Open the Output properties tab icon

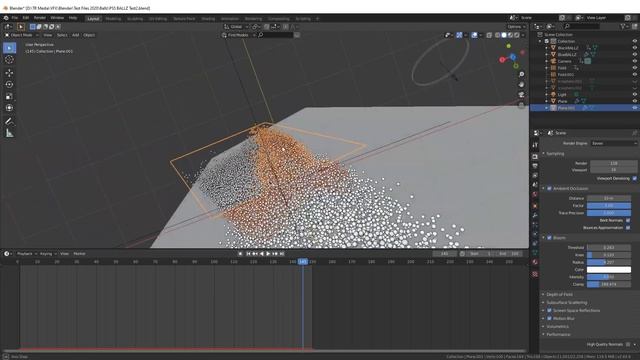tap(535, 166)
